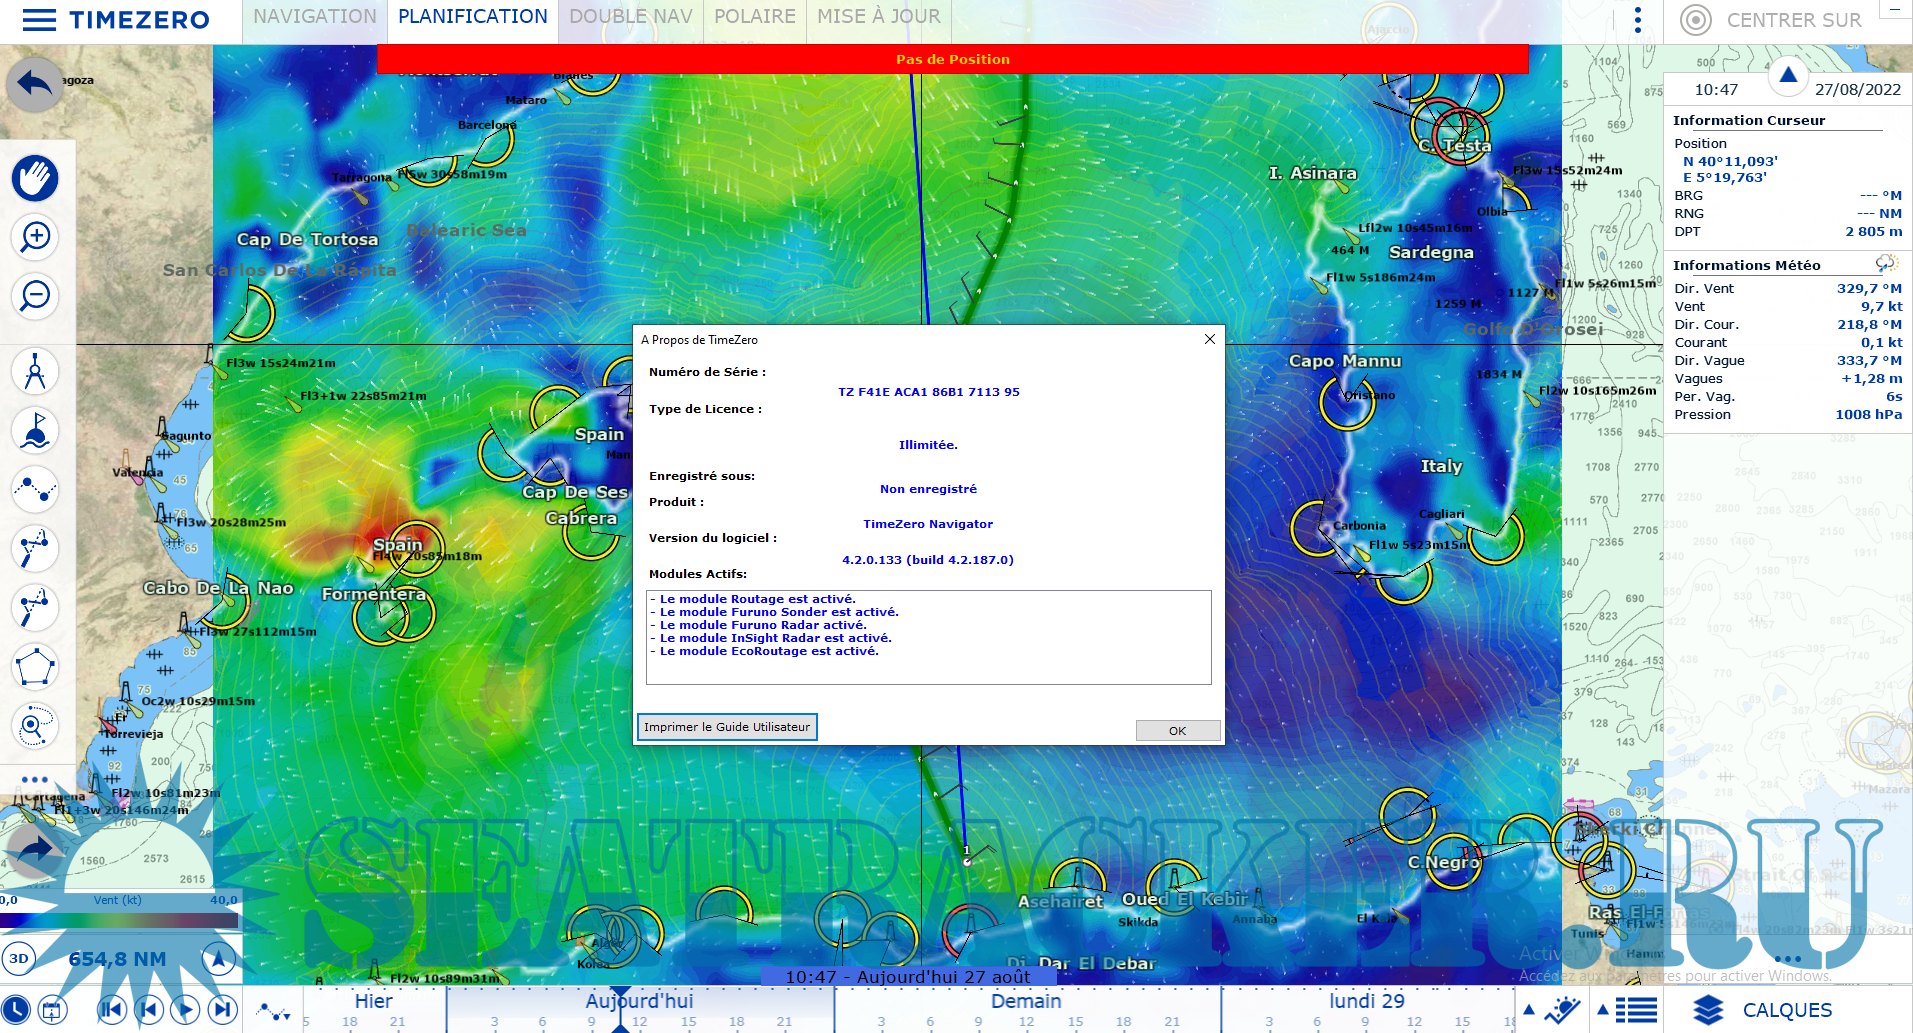Viewport: 1913px width, 1033px height.
Task: Toggle the CENTRER SUR centering button
Action: 1771,20
